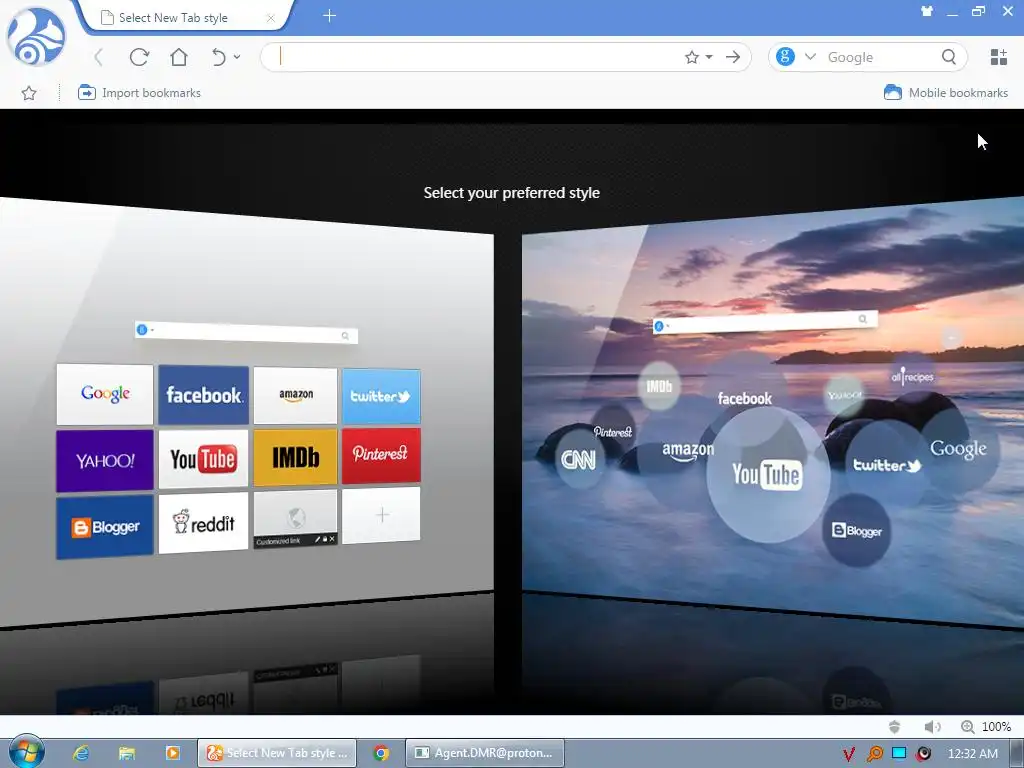Open the search engine selector dropdown
This screenshot has height=768, width=1024.
coord(810,57)
